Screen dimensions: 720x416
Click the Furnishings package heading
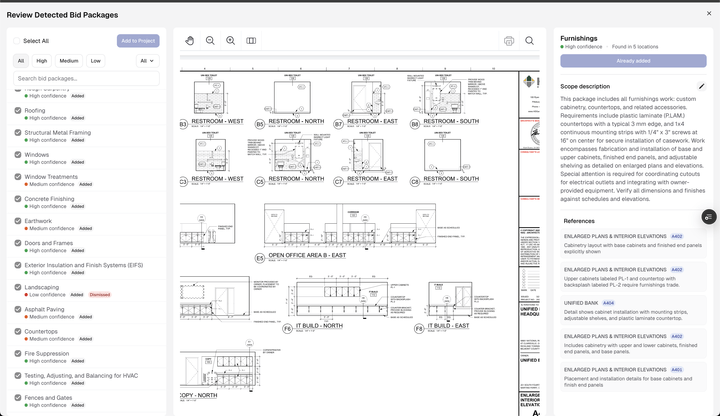(579, 38)
